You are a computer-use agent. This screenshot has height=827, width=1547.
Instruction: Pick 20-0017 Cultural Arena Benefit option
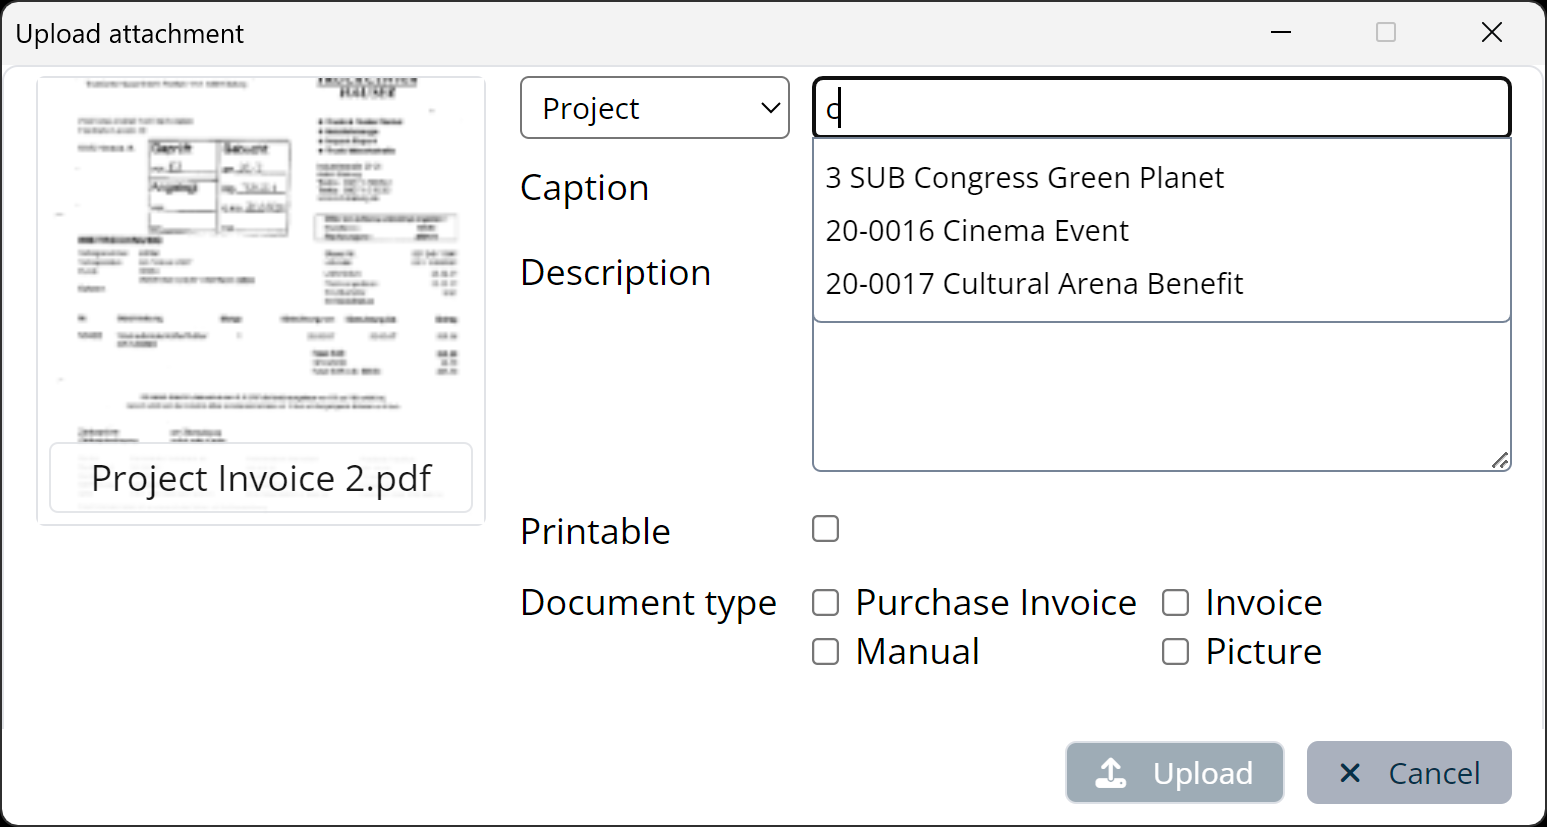pos(1034,284)
